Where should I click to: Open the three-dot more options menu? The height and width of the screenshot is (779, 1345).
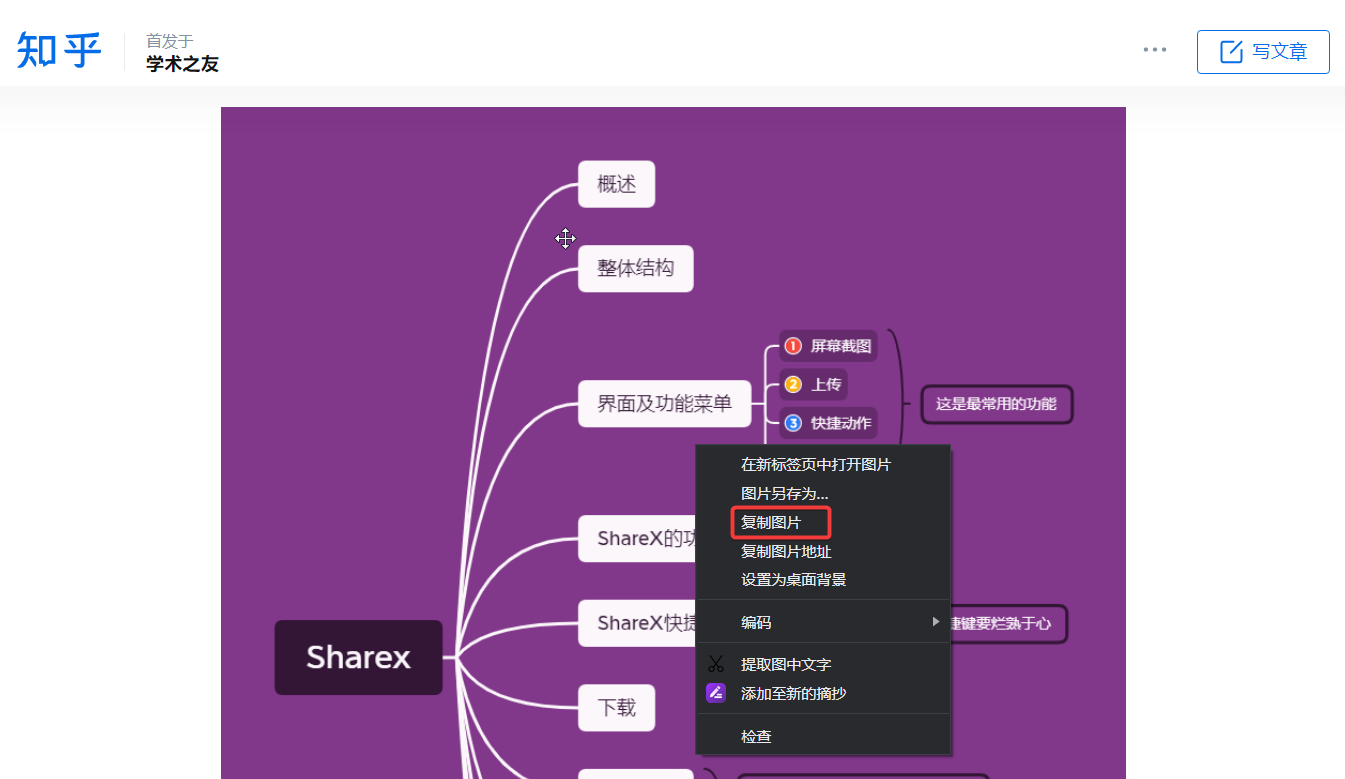tap(1155, 50)
